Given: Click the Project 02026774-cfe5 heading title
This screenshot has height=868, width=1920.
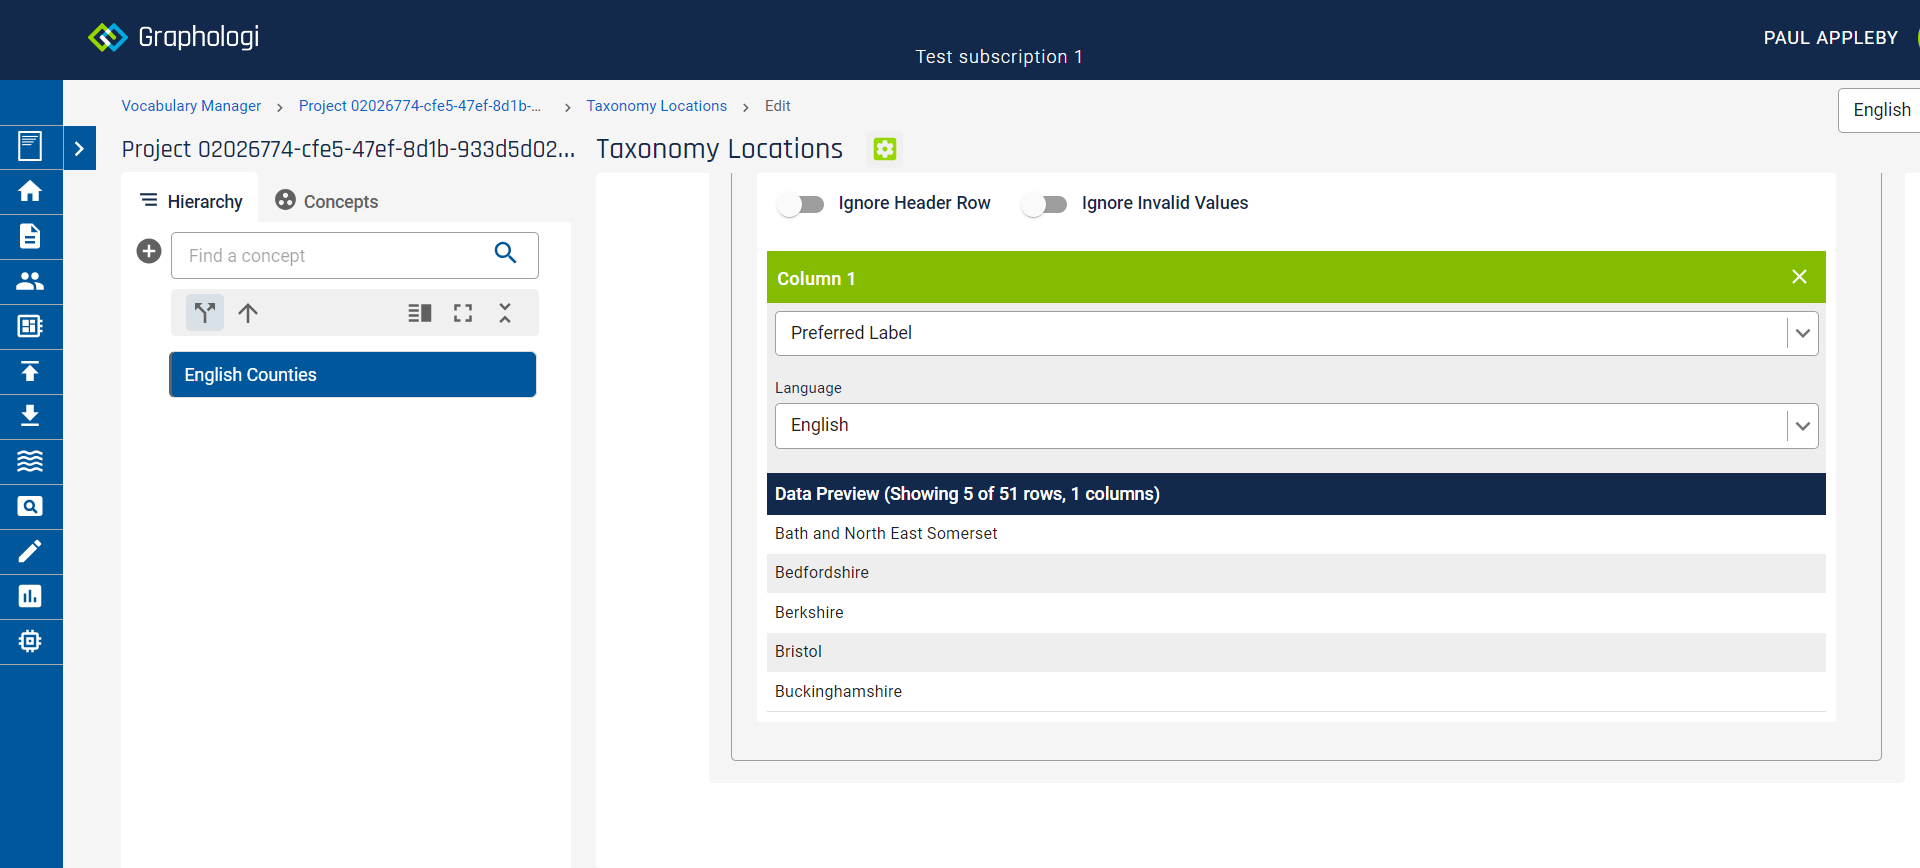Looking at the screenshot, I should [x=348, y=149].
